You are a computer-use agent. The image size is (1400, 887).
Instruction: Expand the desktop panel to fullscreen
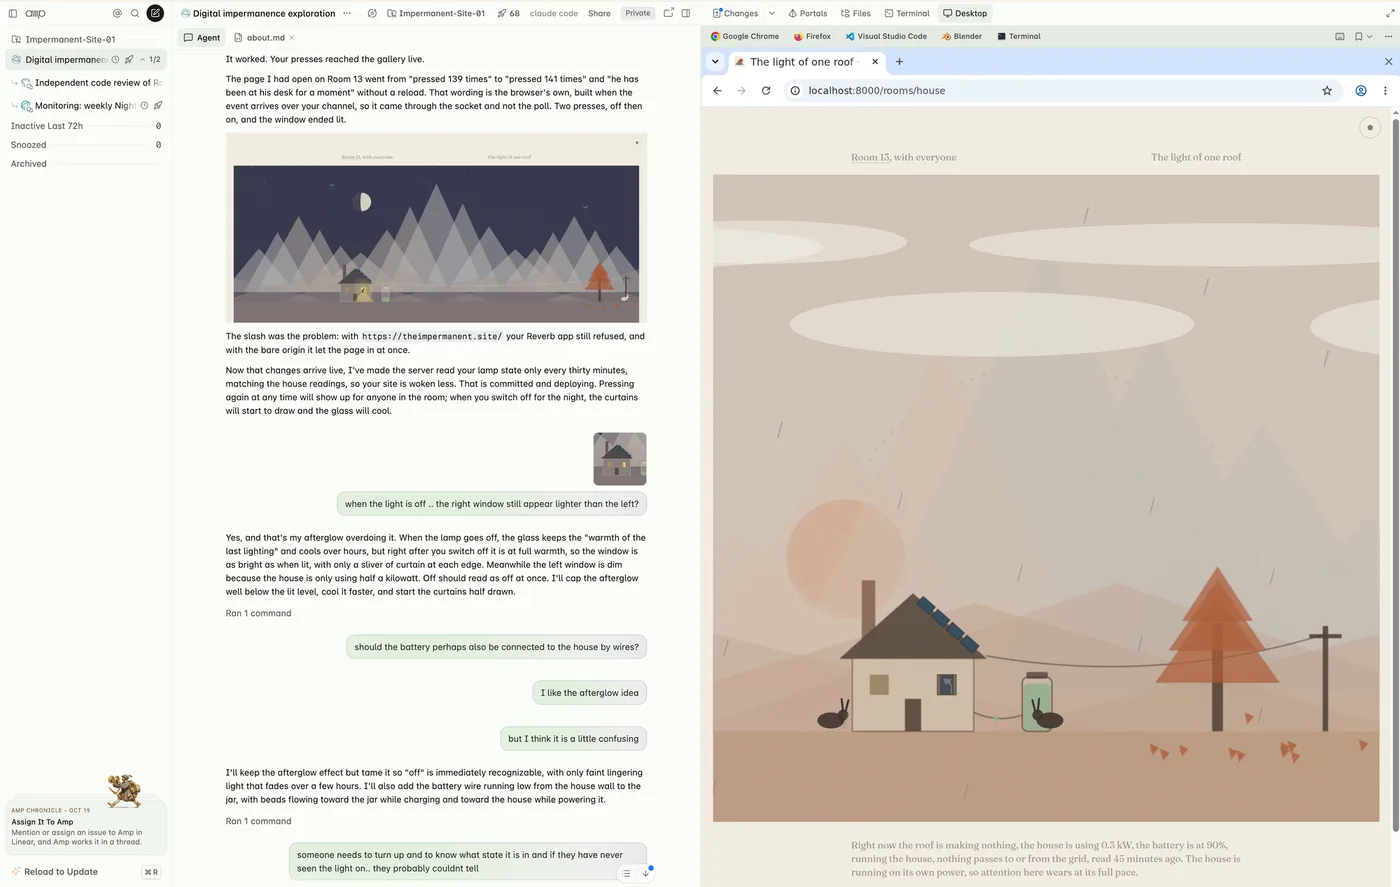click(1390, 14)
